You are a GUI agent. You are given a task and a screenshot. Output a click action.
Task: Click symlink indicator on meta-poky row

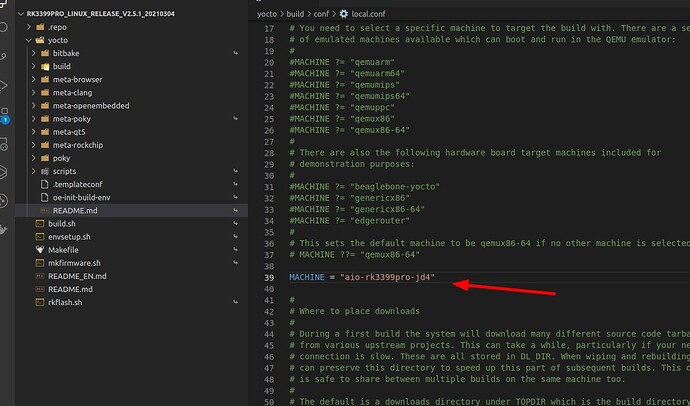(235, 119)
